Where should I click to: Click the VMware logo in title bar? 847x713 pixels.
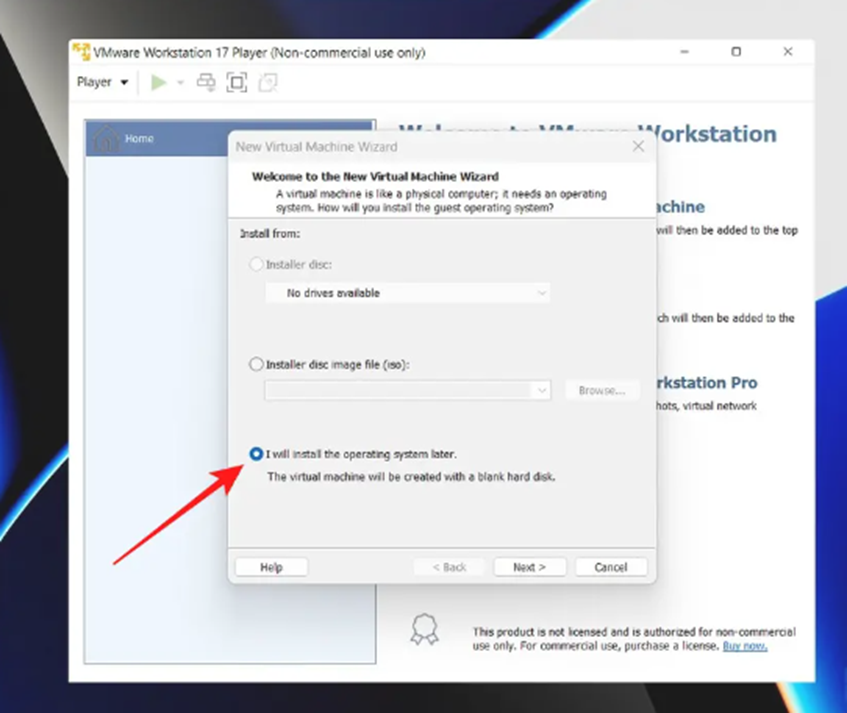pos(82,52)
